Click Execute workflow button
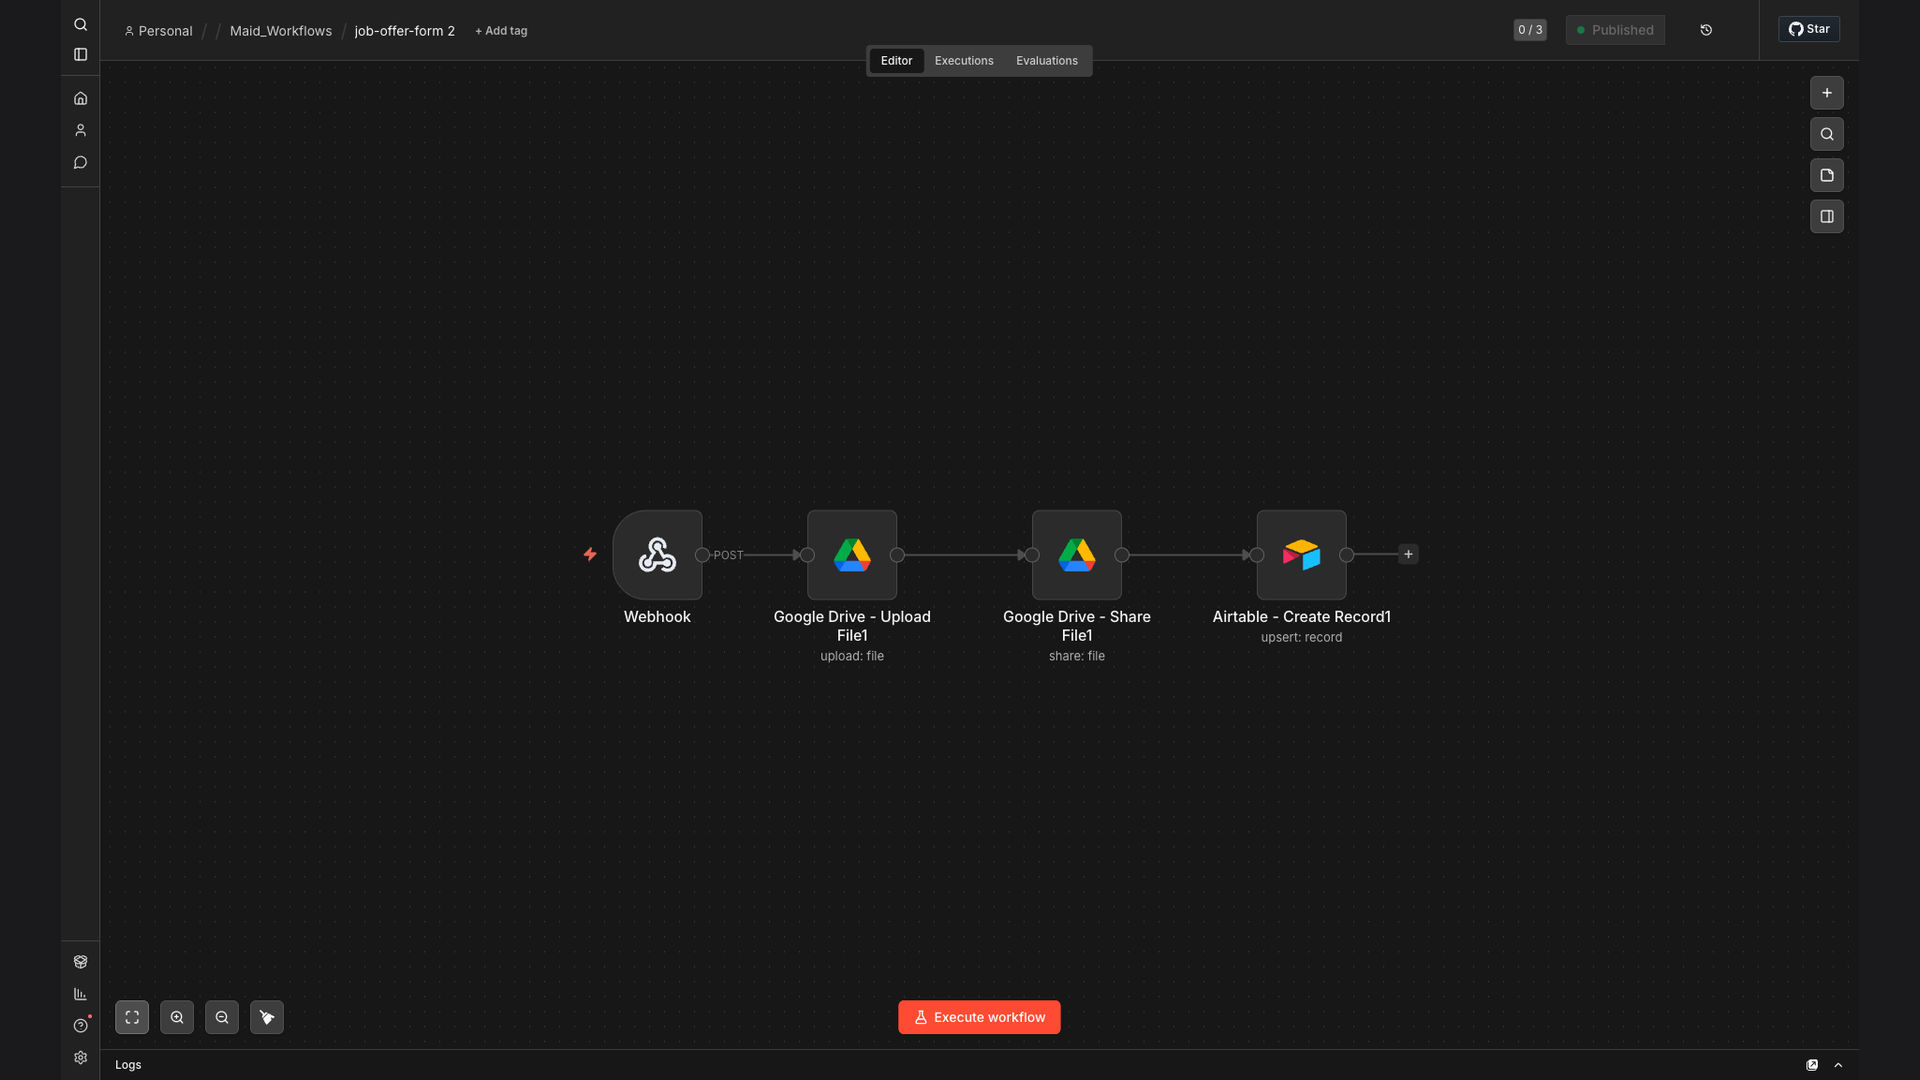This screenshot has height=1080, width=1920. pyautogui.click(x=979, y=1017)
